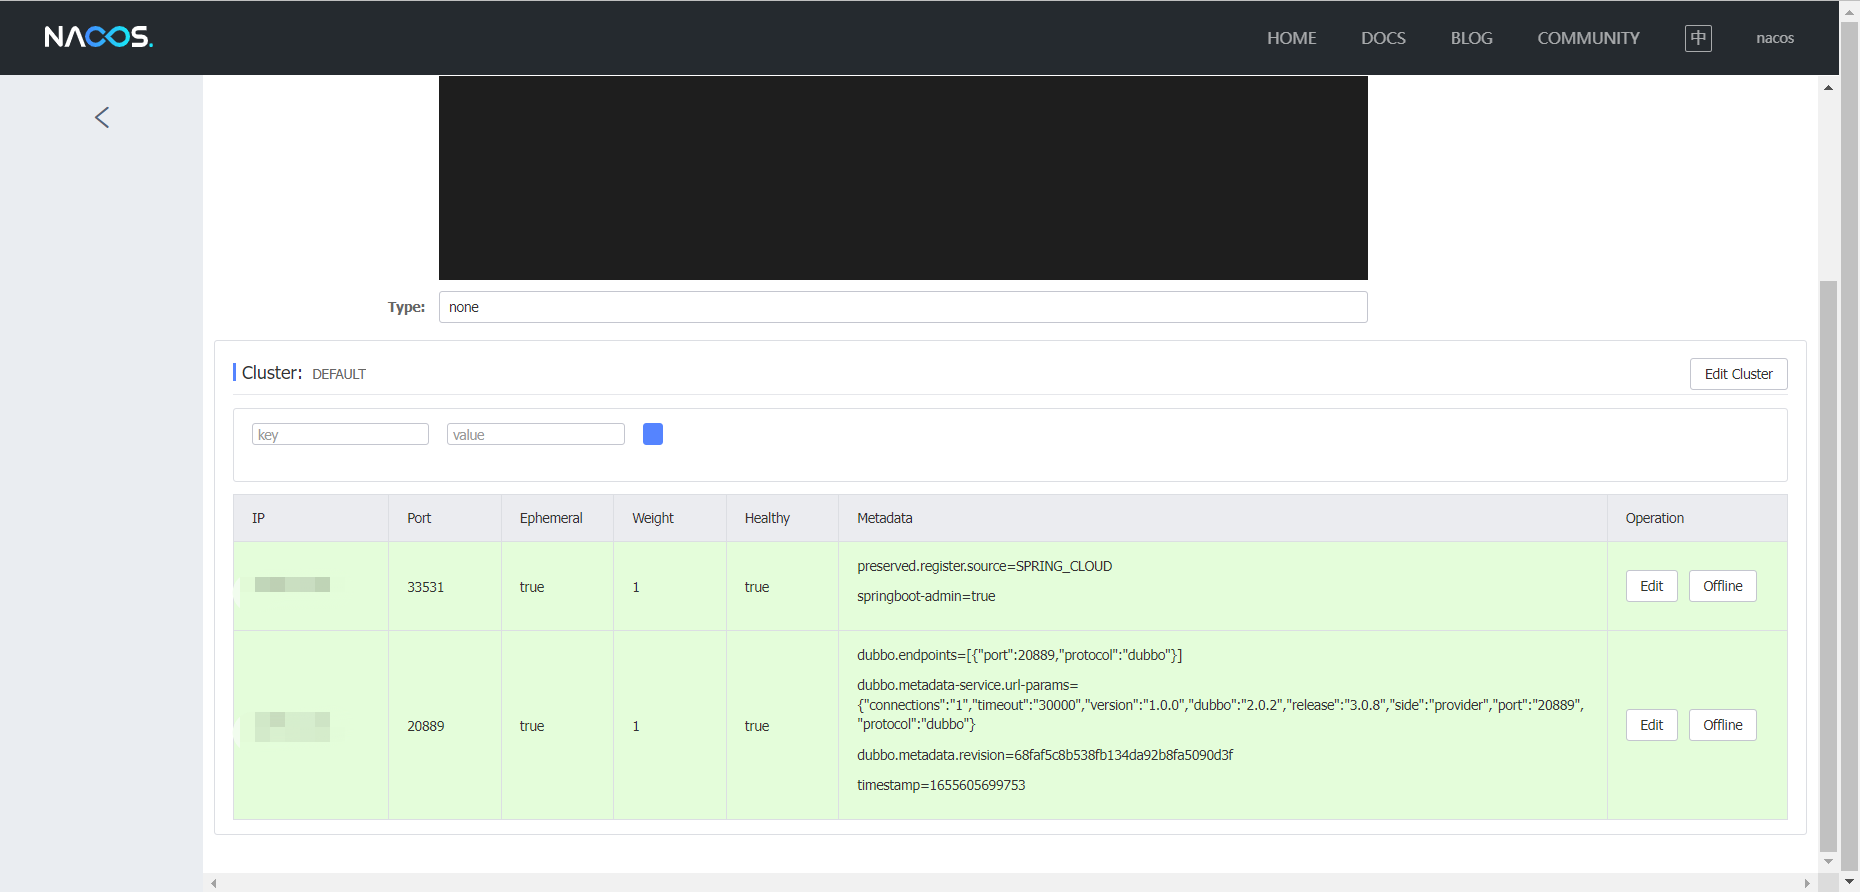The width and height of the screenshot is (1860, 892).
Task: Open the HOME menu item
Action: [x=1291, y=38]
